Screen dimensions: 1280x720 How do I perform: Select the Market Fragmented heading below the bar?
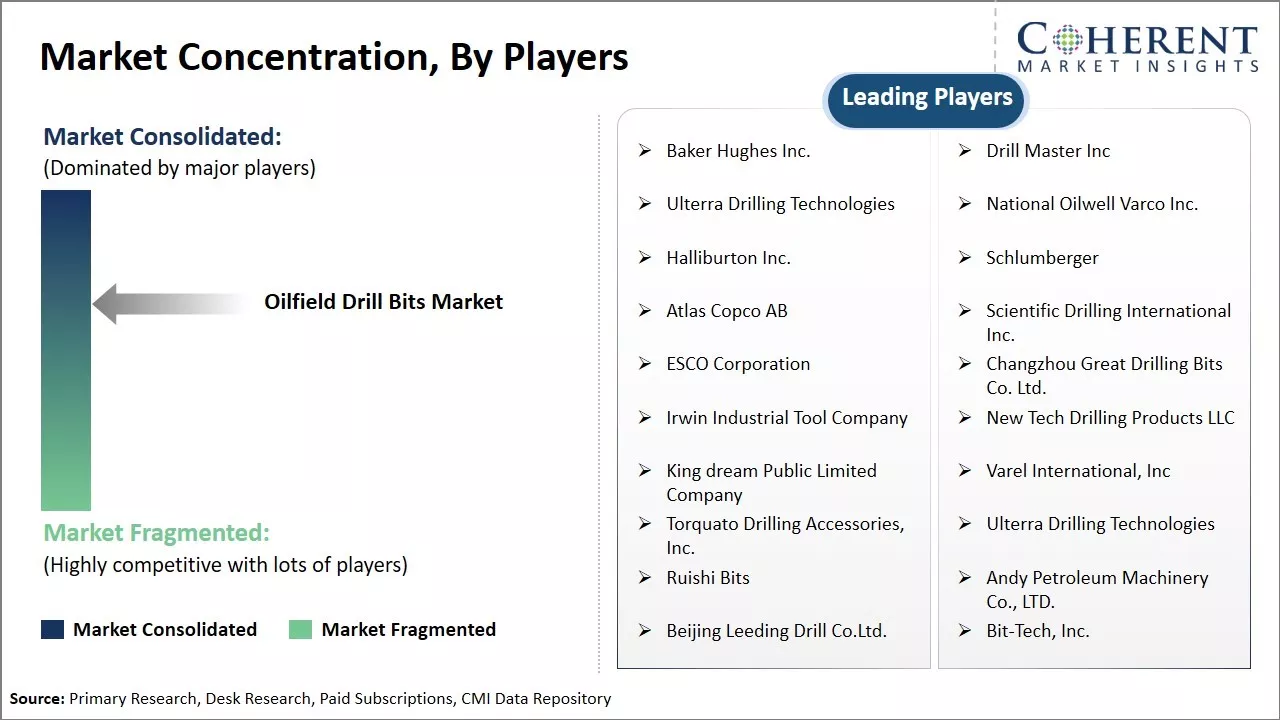156,533
